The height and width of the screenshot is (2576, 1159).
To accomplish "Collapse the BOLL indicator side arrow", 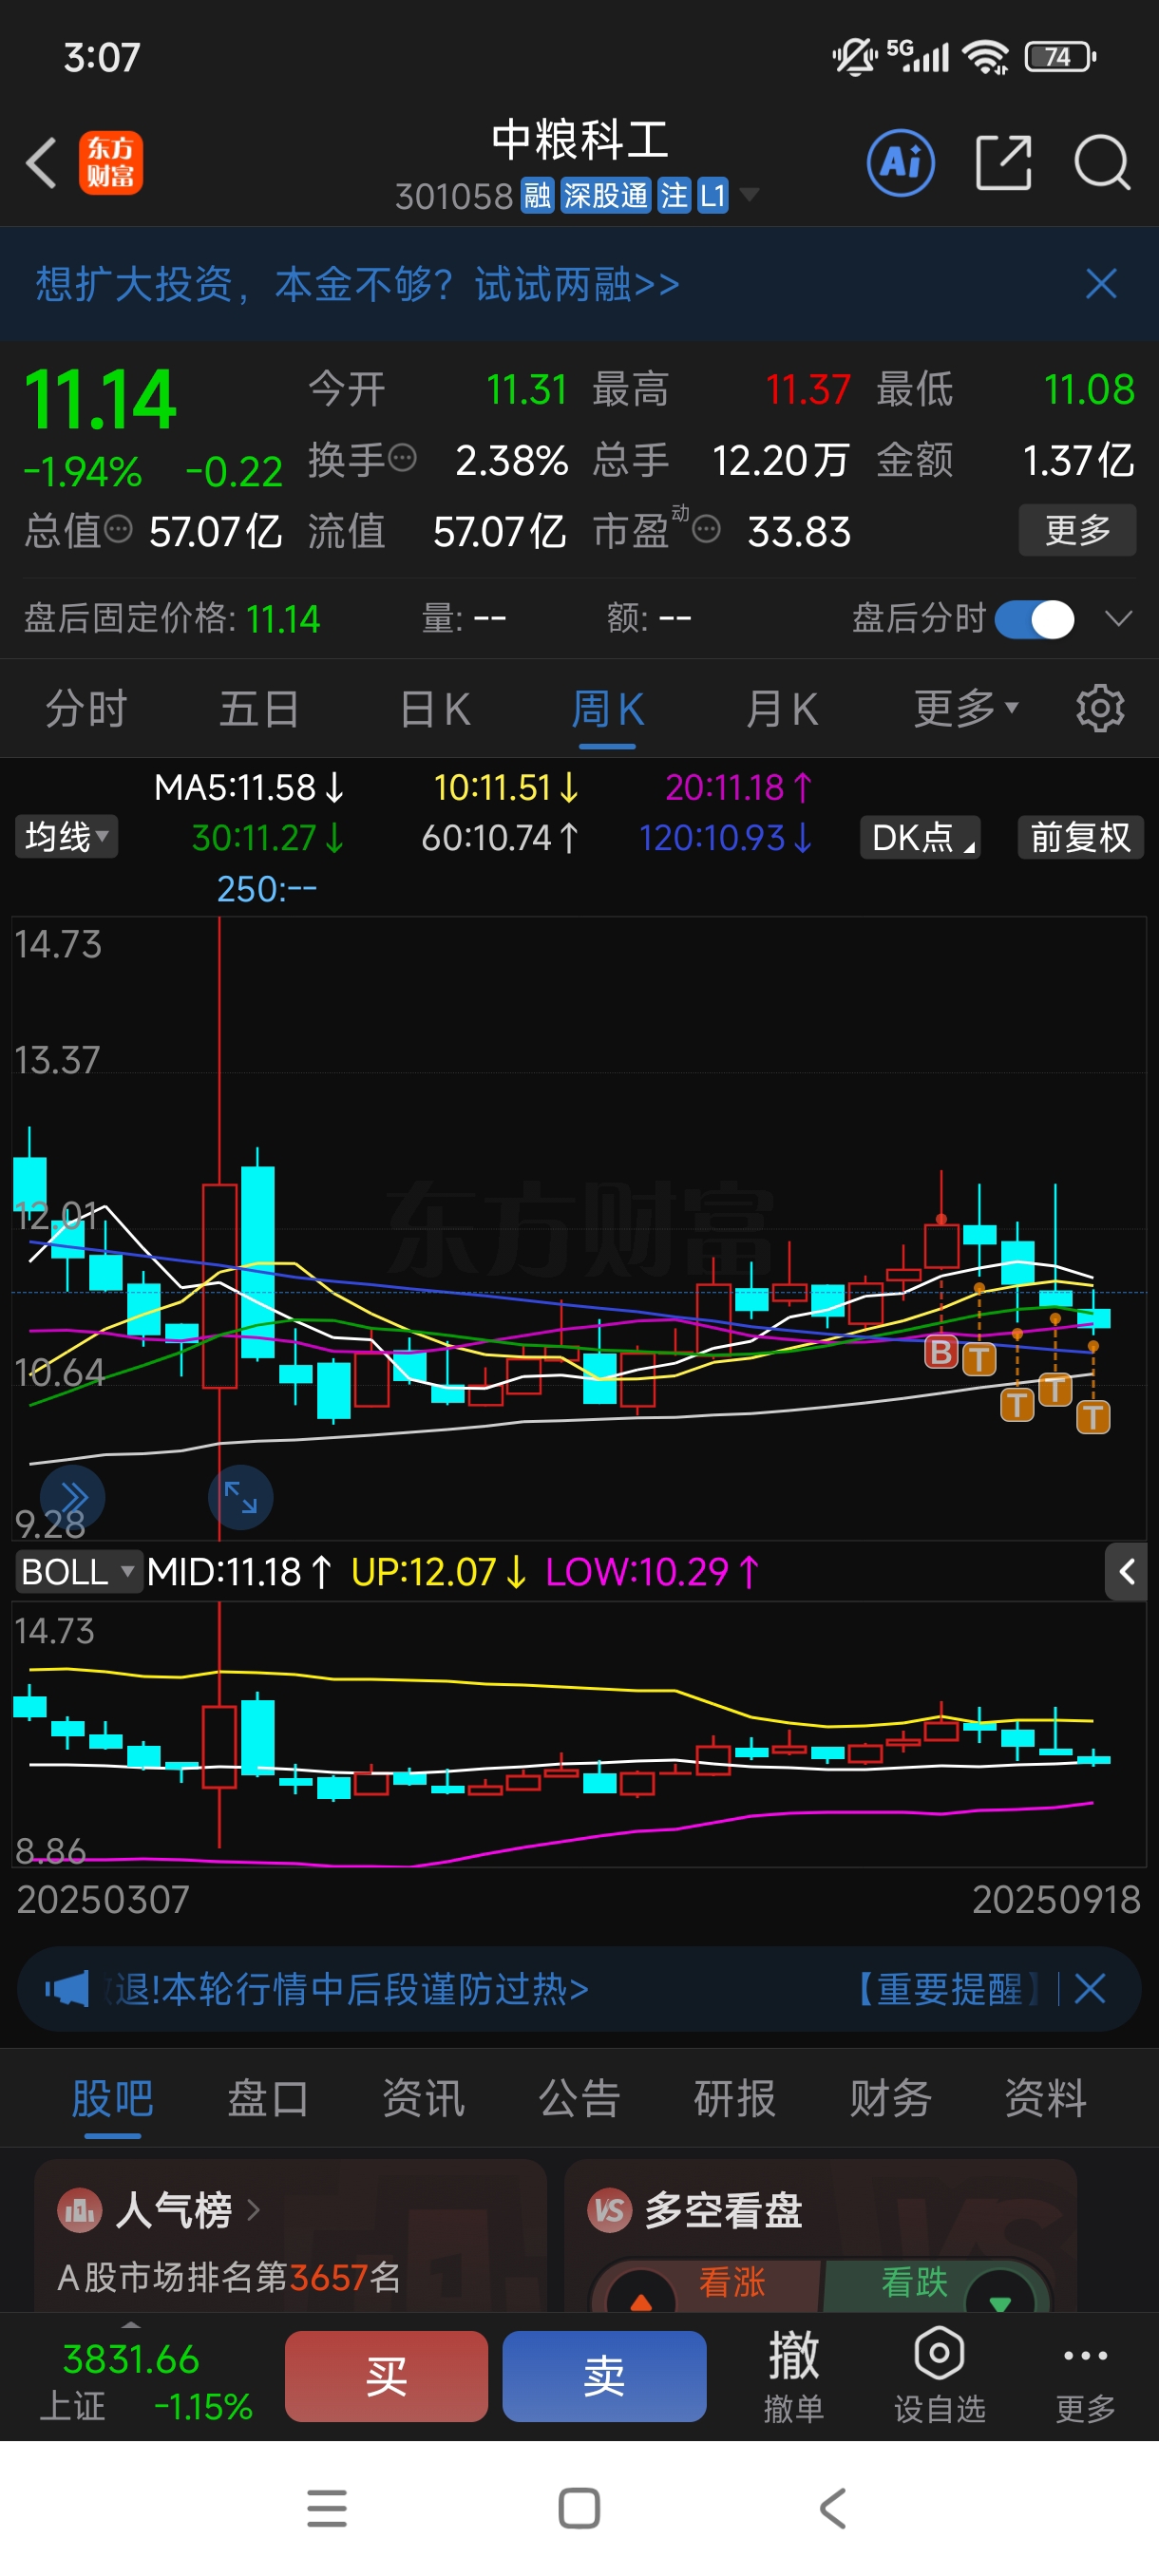I will click(1126, 1572).
